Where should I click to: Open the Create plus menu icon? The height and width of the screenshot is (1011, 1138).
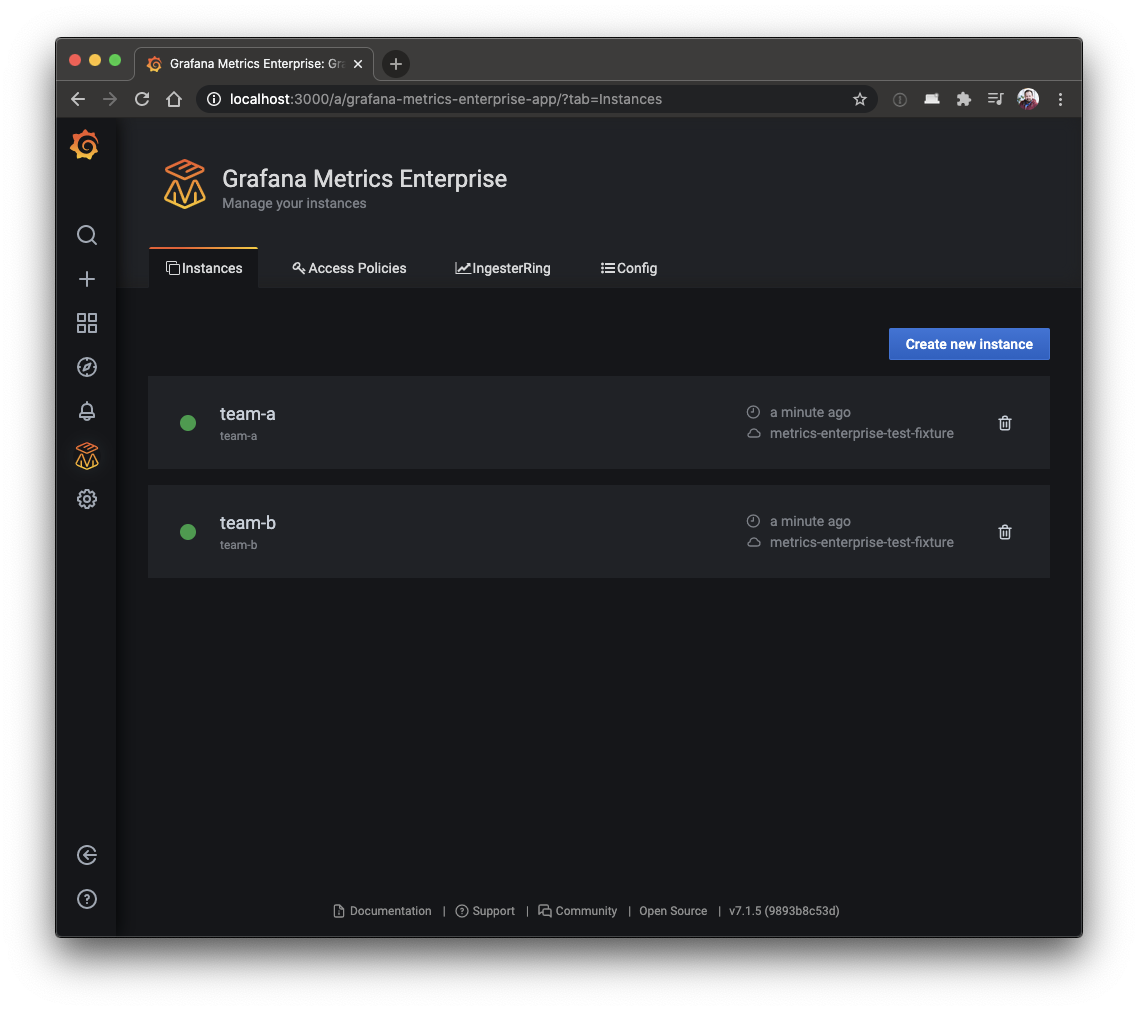tap(87, 279)
